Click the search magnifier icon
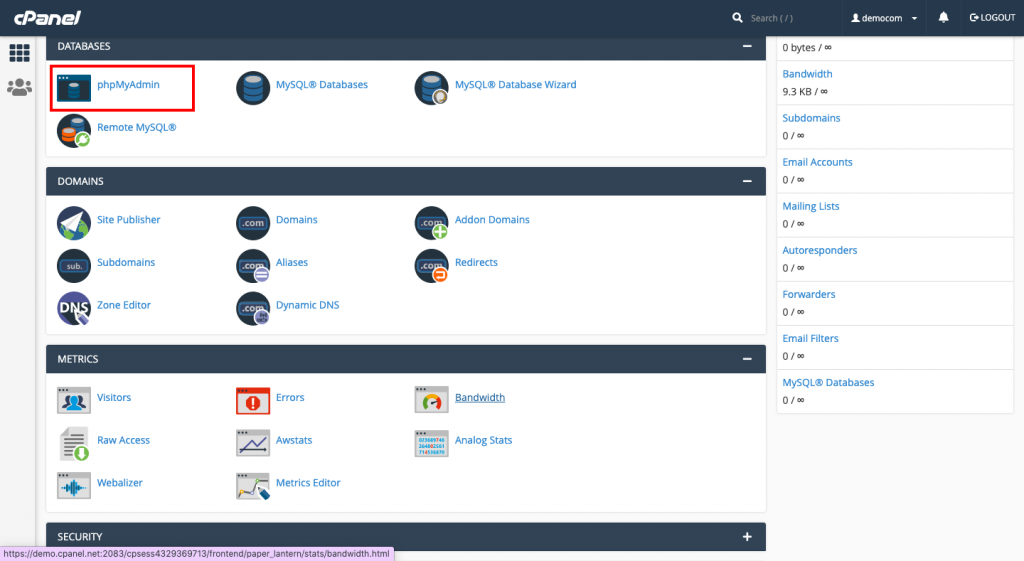This screenshot has width=1024, height=561. [x=737, y=18]
